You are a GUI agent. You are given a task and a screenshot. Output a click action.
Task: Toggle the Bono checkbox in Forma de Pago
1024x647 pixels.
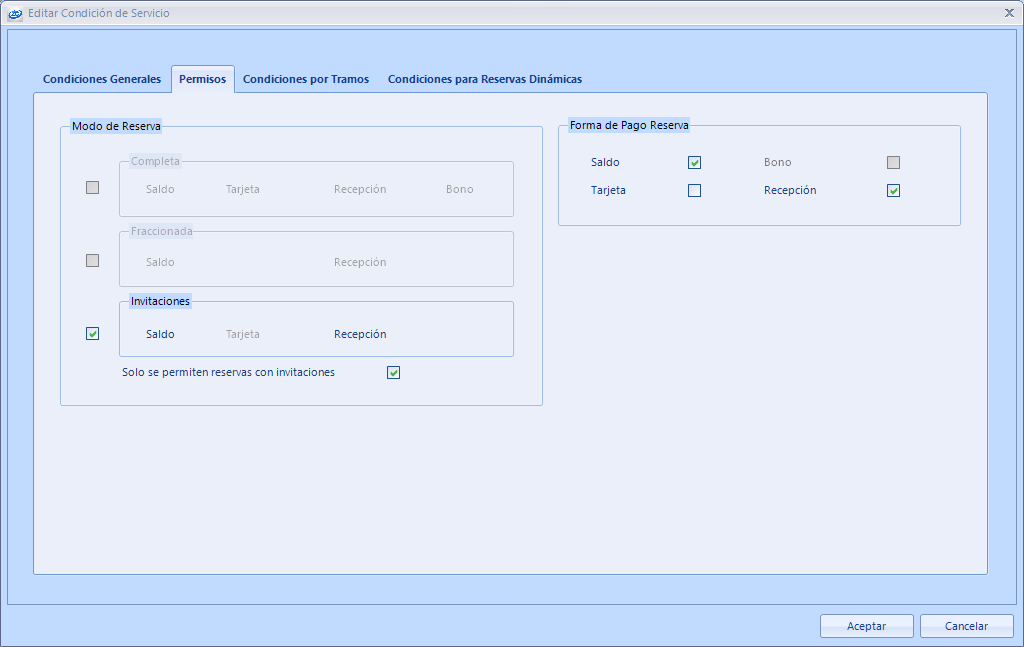(x=894, y=163)
